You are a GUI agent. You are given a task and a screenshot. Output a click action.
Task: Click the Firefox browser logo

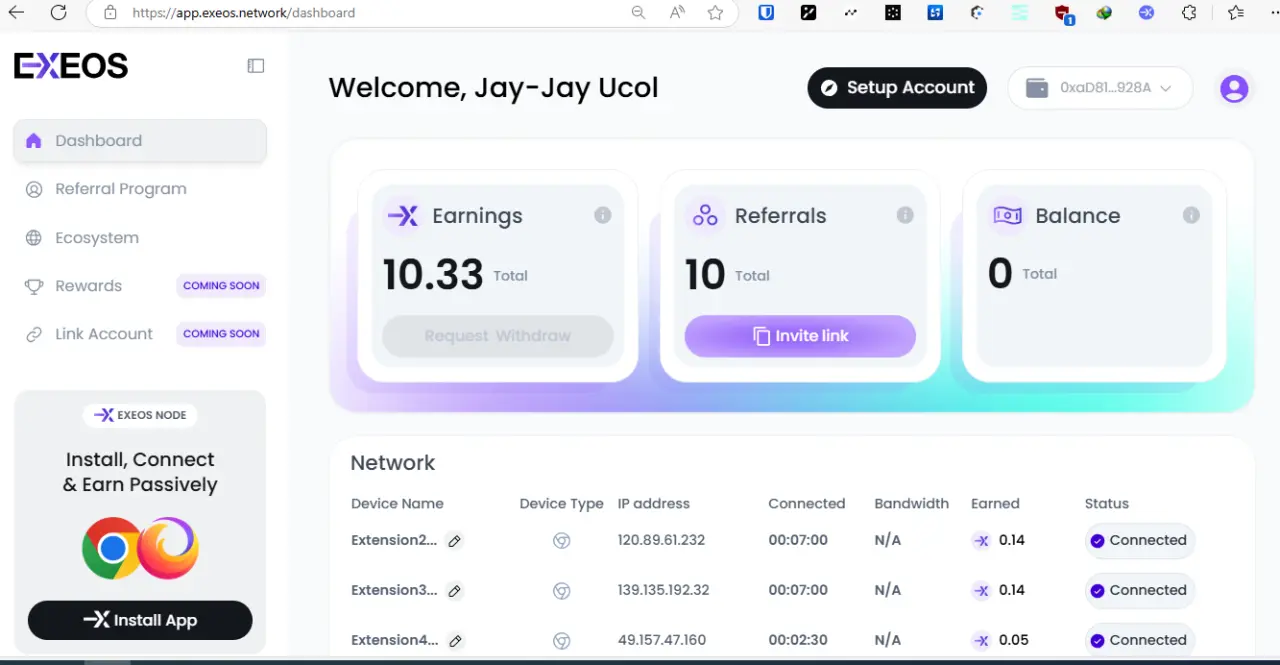click(168, 548)
